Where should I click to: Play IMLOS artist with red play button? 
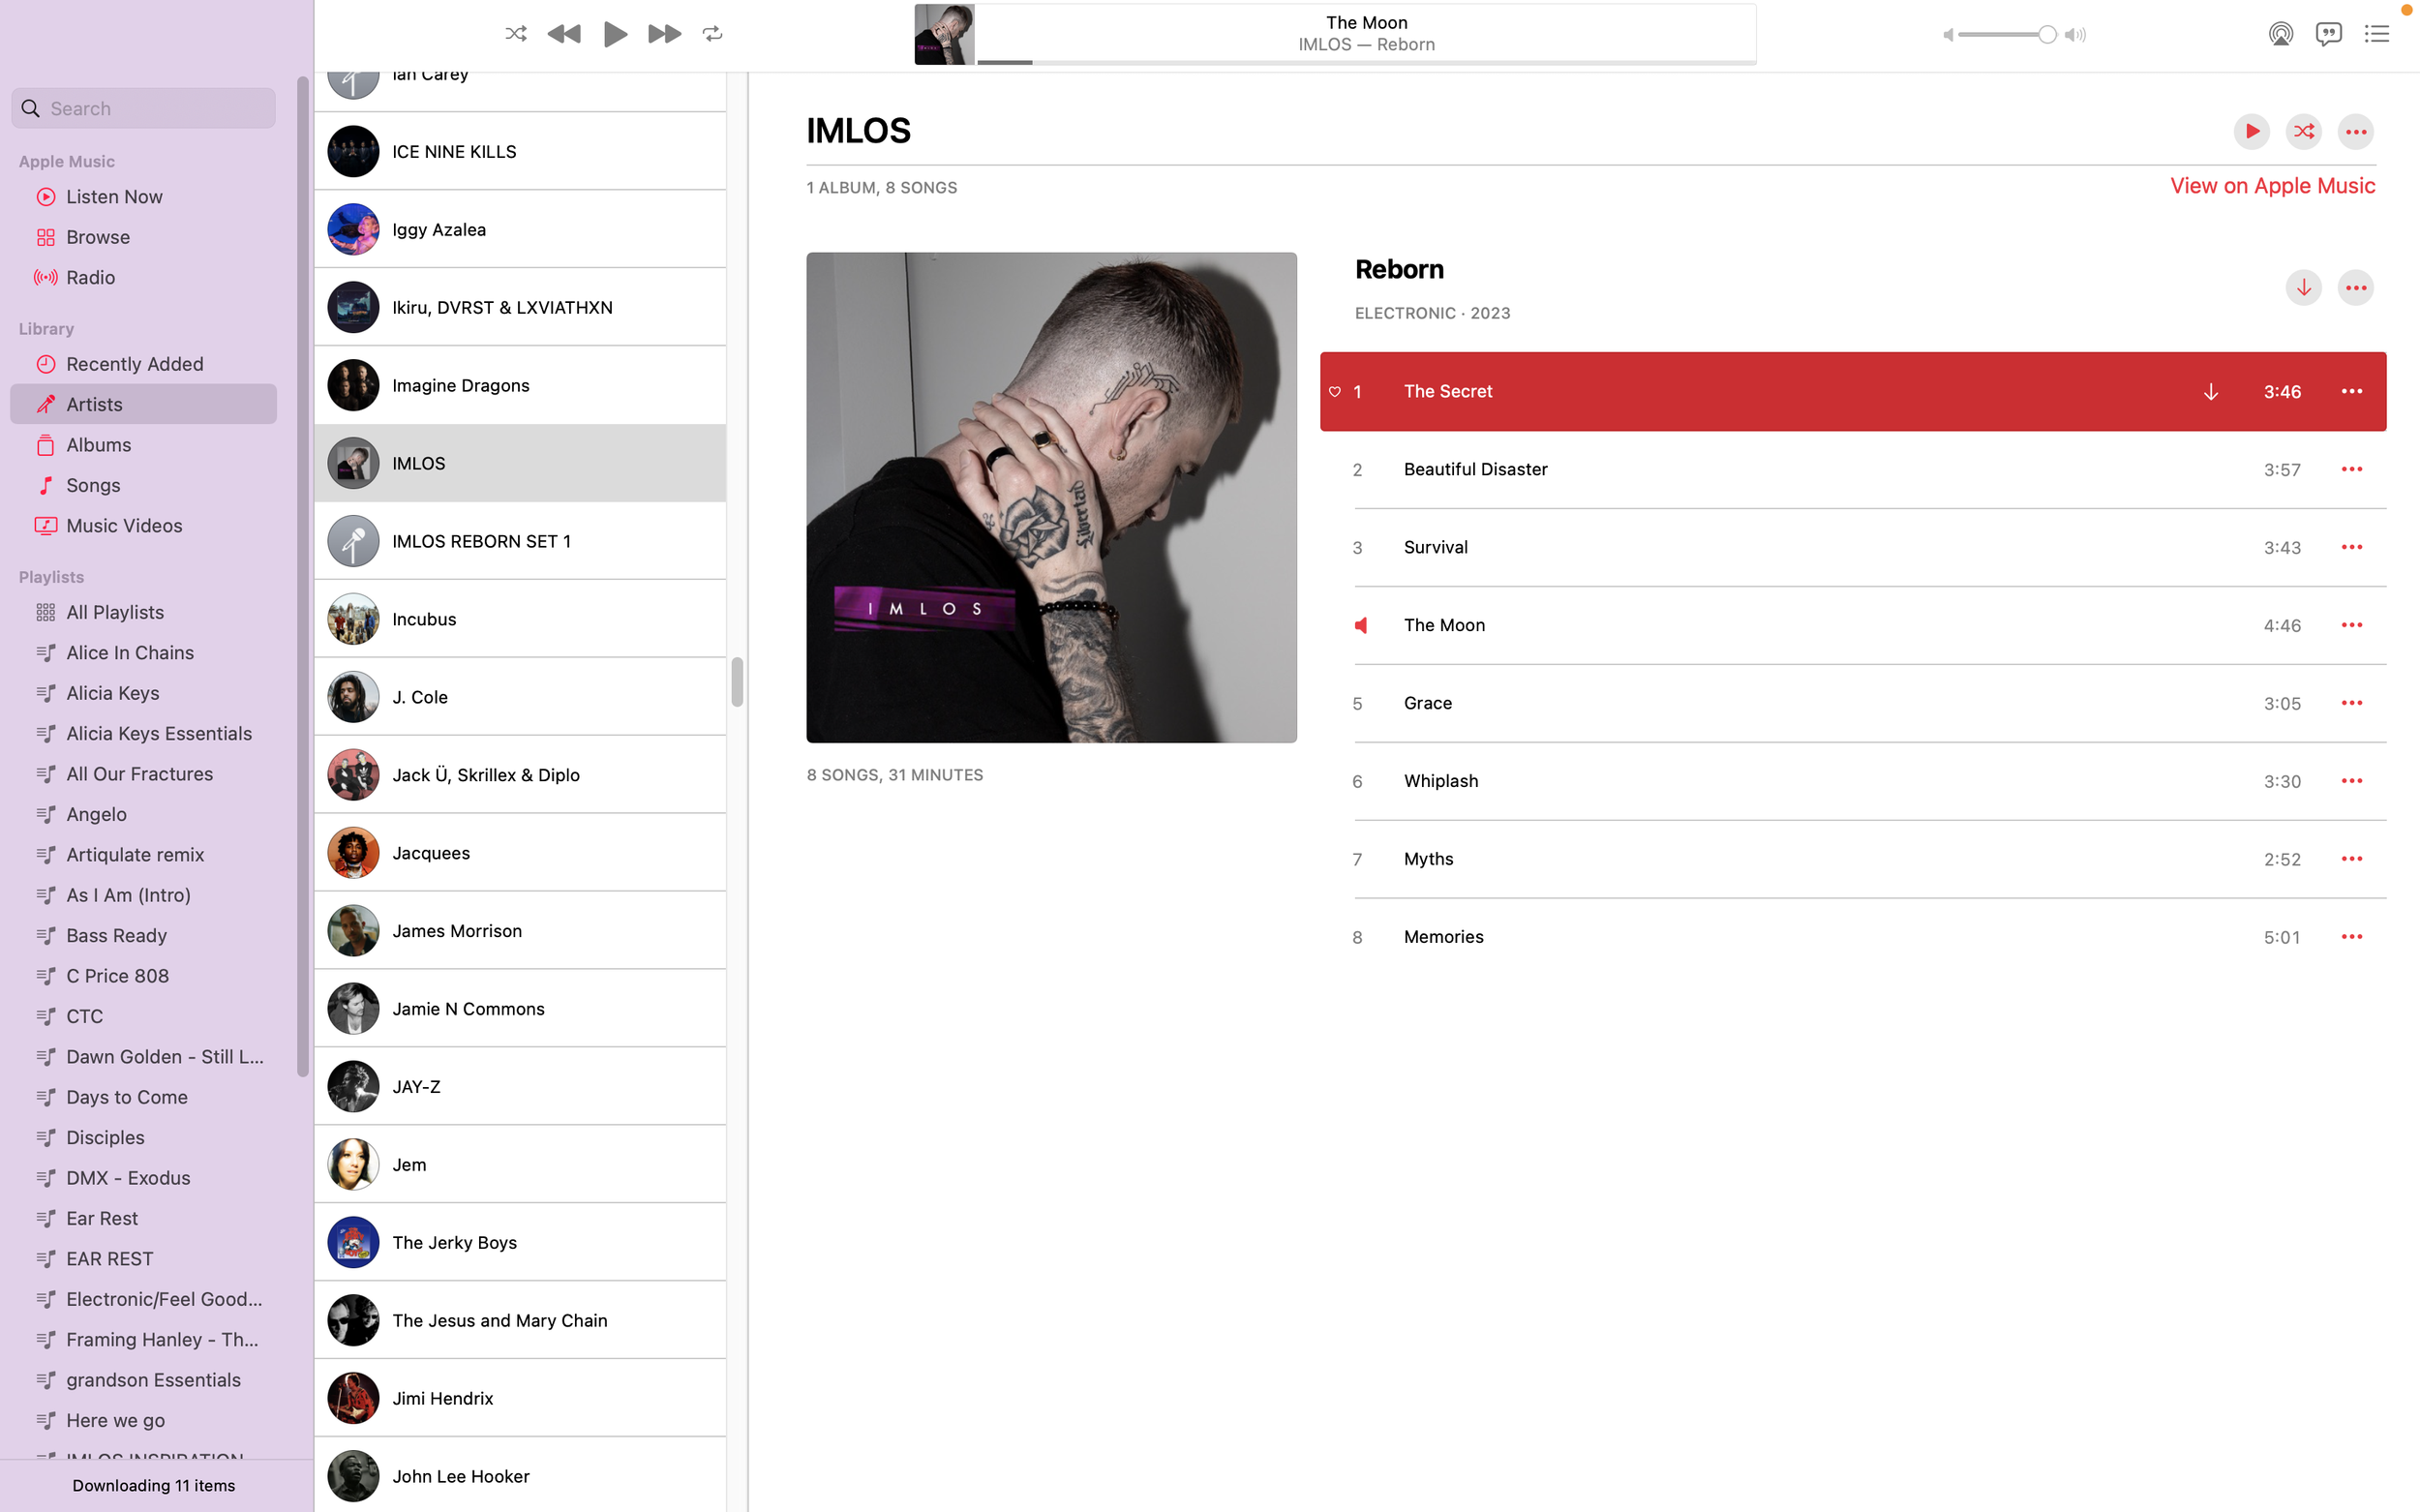coord(2251,132)
